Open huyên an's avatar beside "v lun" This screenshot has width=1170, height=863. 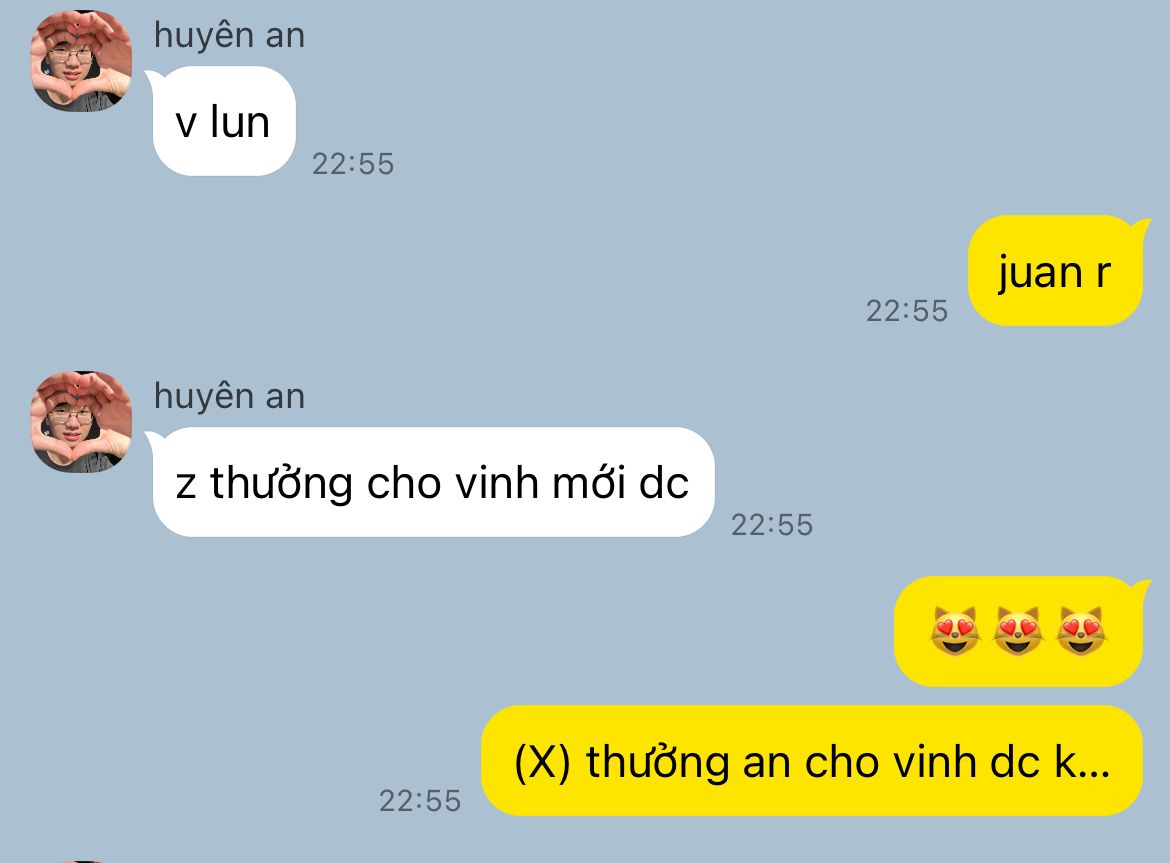pos(81,61)
